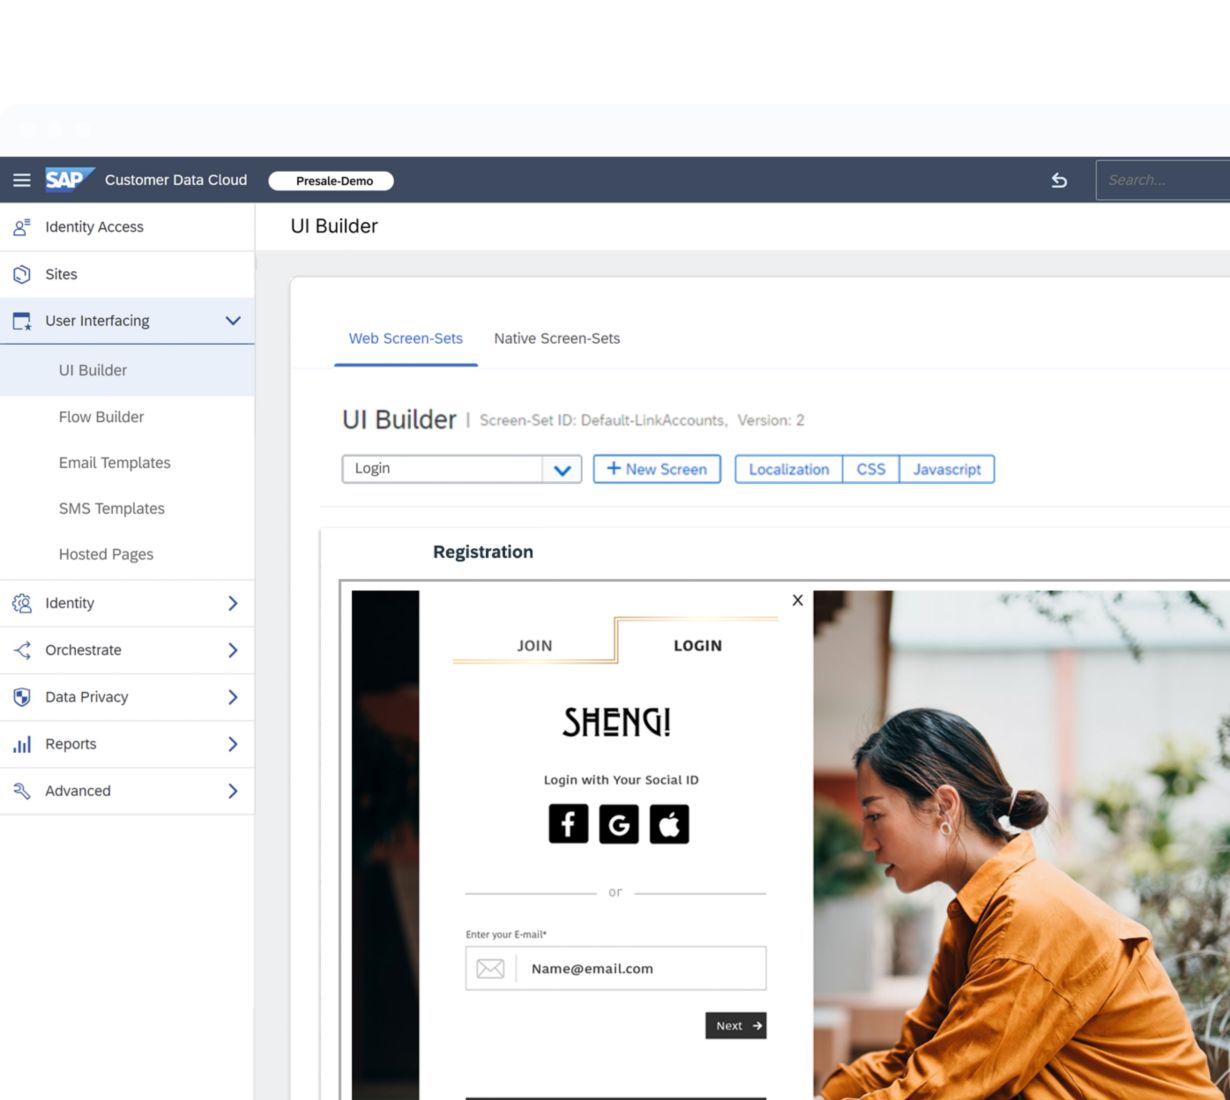Click the Facebook social login icon
Image resolution: width=1230 pixels, height=1100 pixels.
568,824
